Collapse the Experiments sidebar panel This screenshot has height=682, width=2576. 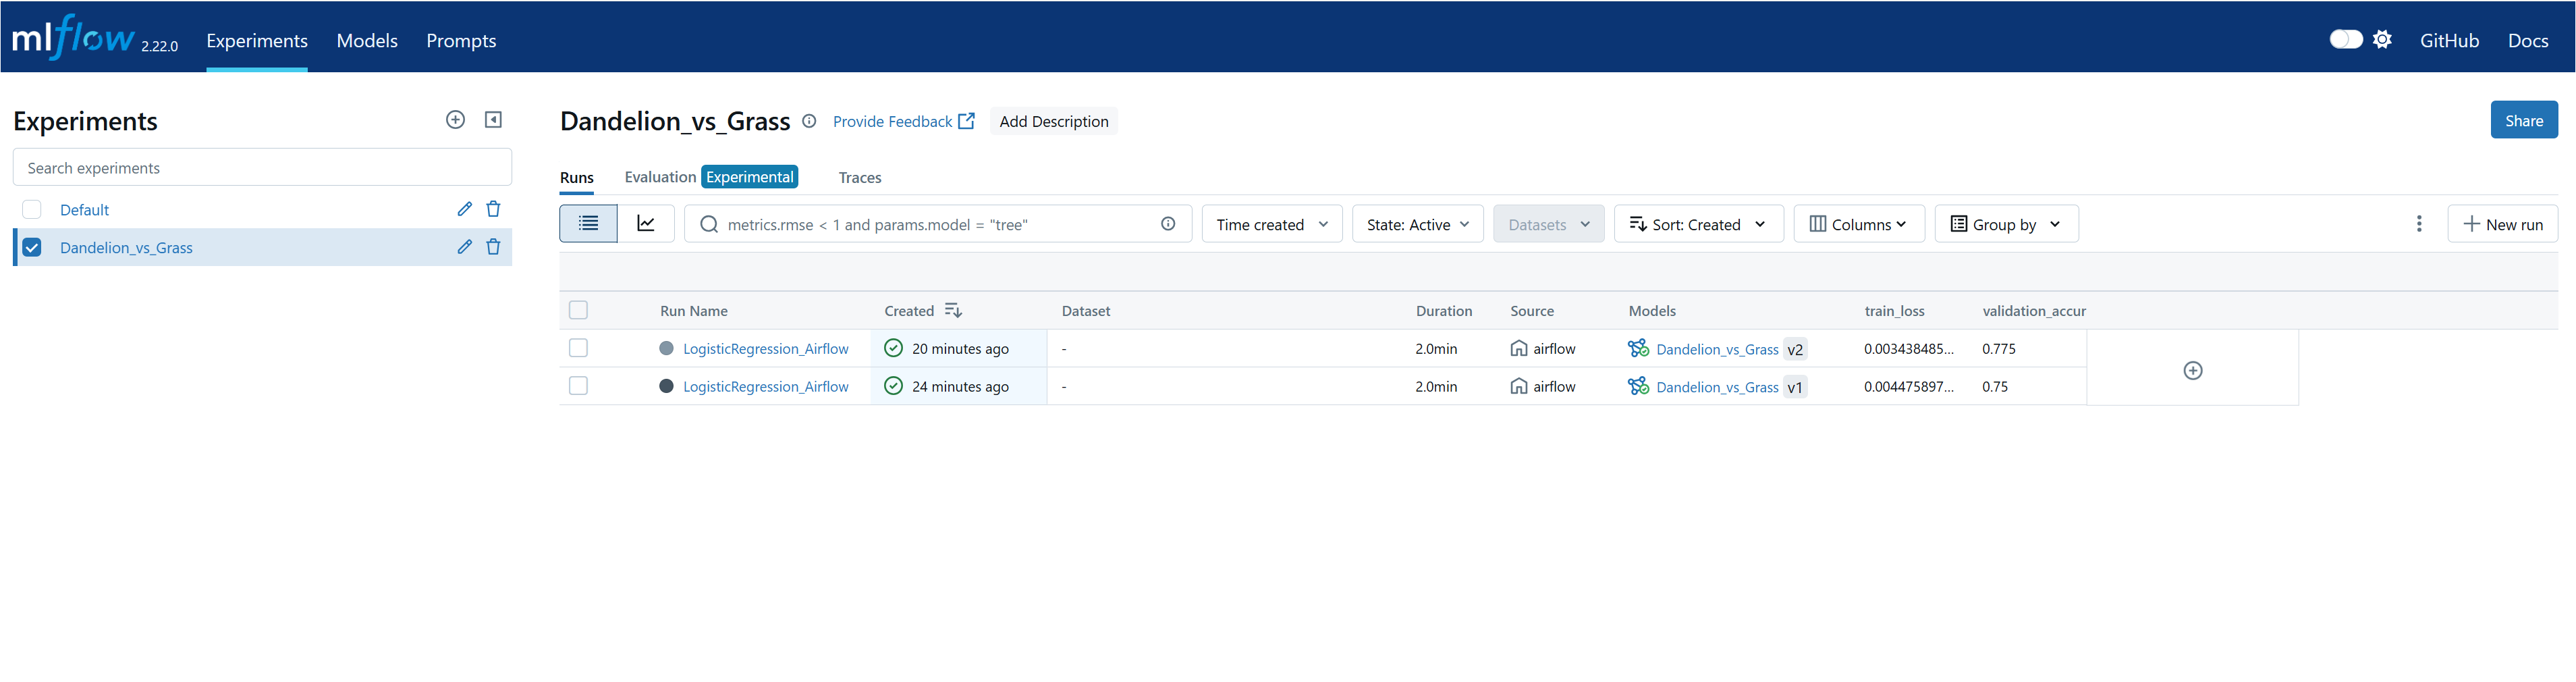[493, 120]
